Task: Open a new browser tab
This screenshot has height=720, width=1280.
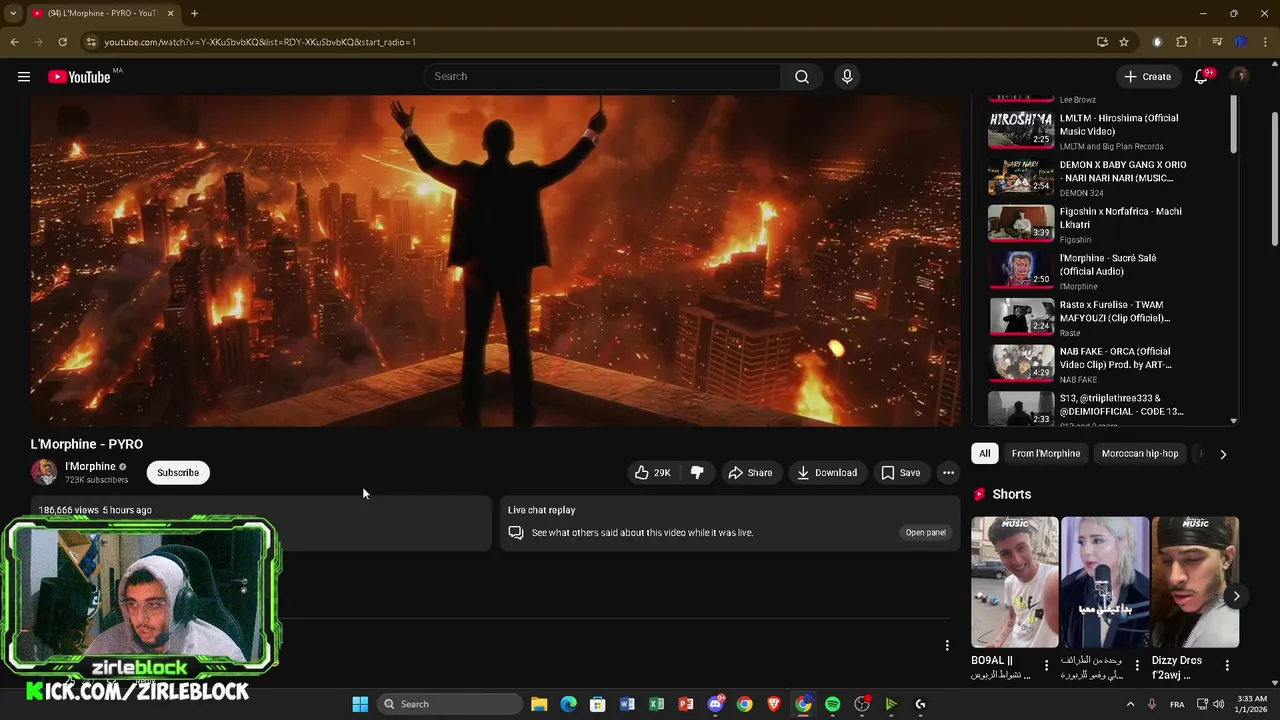Action: click(194, 13)
